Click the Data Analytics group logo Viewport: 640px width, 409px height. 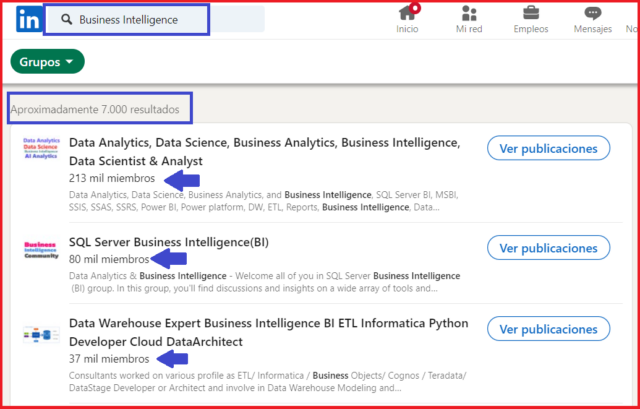click(x=41, y=148)
